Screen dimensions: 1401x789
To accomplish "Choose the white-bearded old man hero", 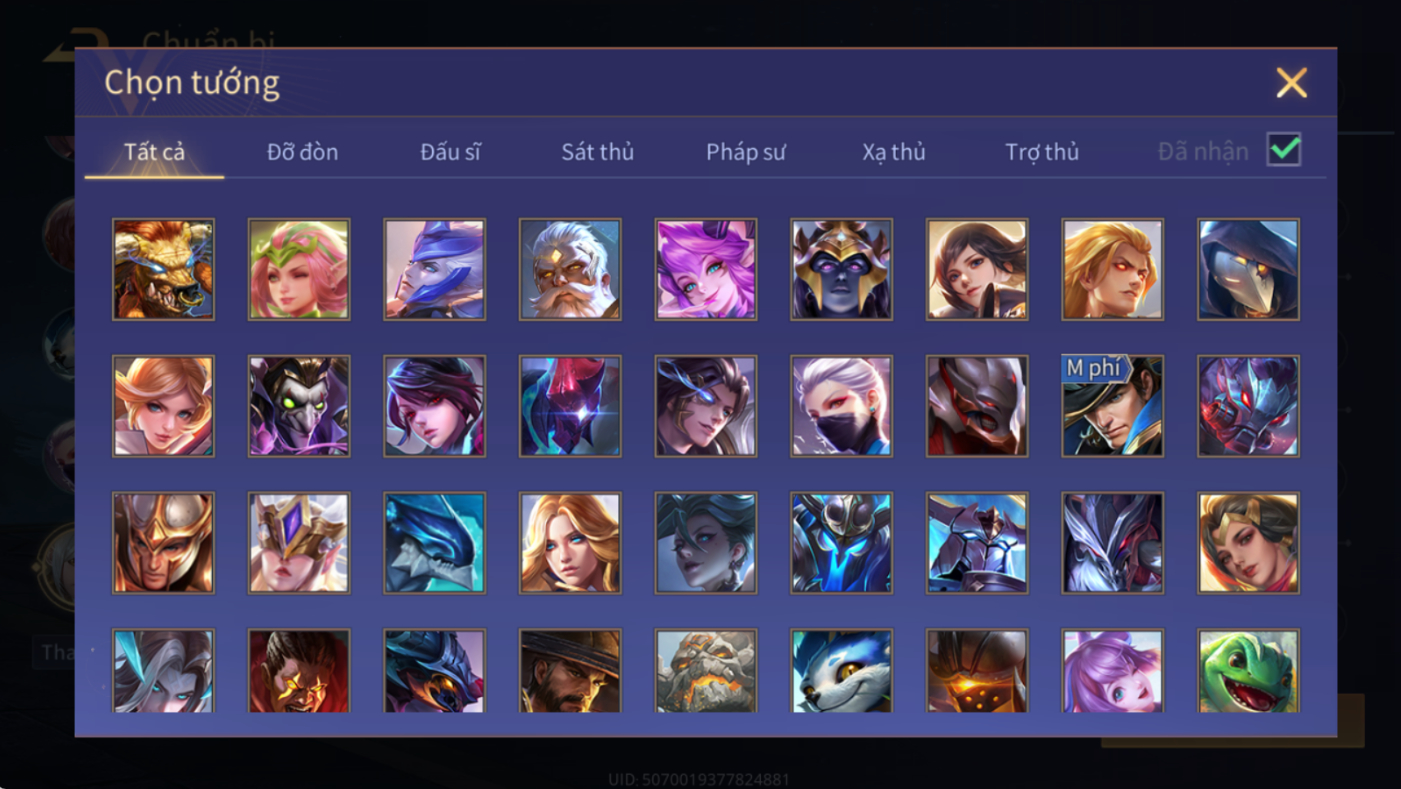I will pyautogui.click(x=570, y=270).
